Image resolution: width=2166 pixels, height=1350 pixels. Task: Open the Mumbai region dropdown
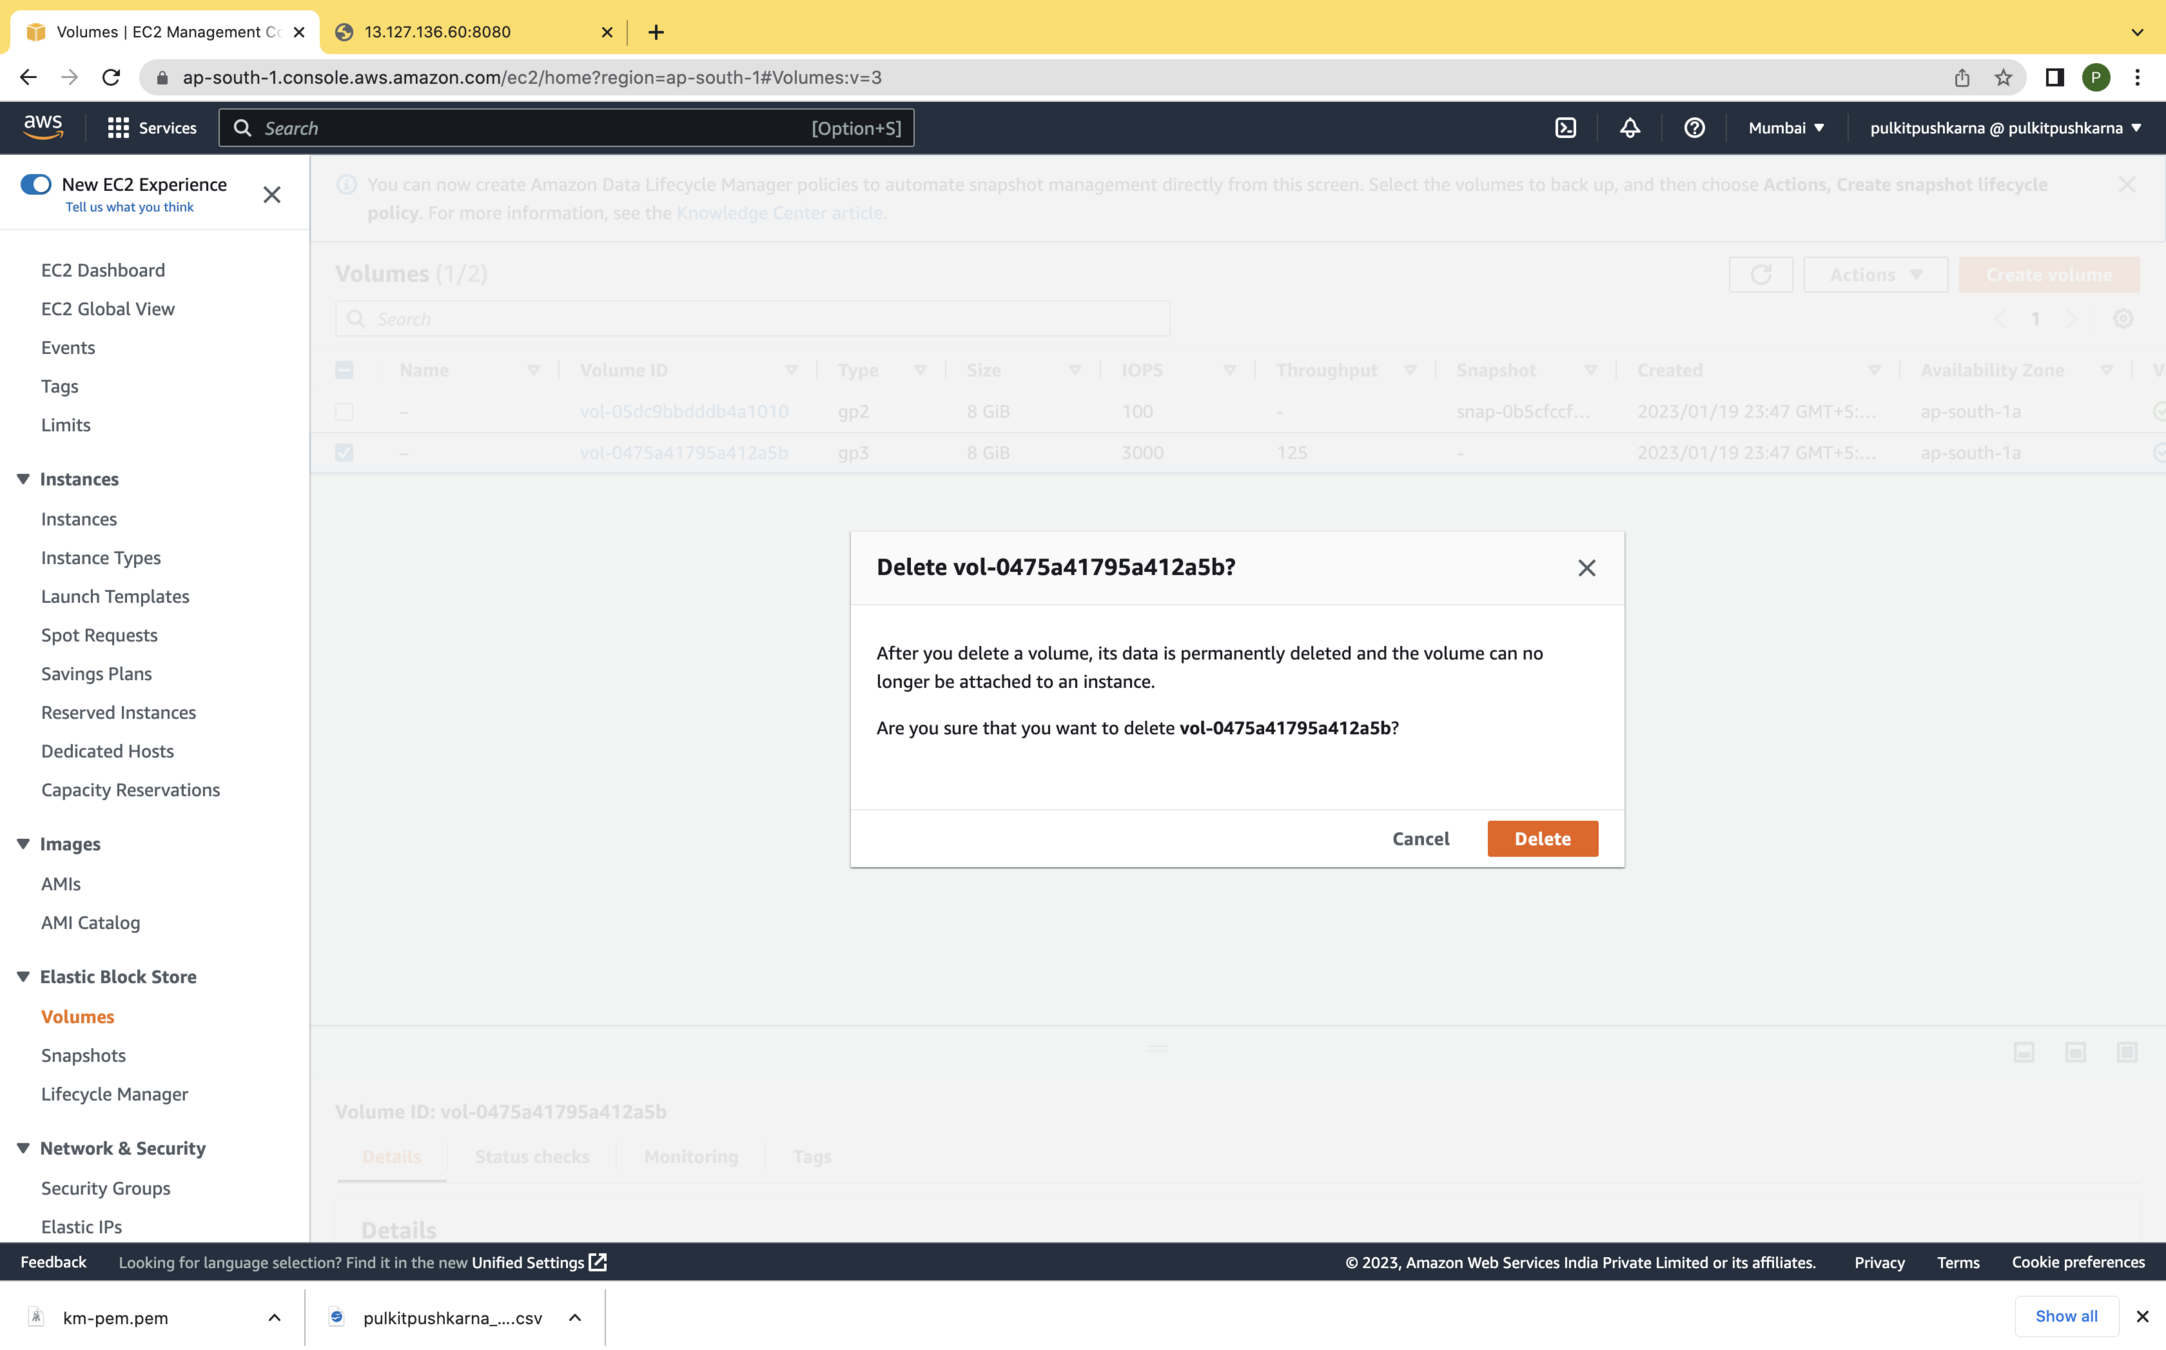1786,128
